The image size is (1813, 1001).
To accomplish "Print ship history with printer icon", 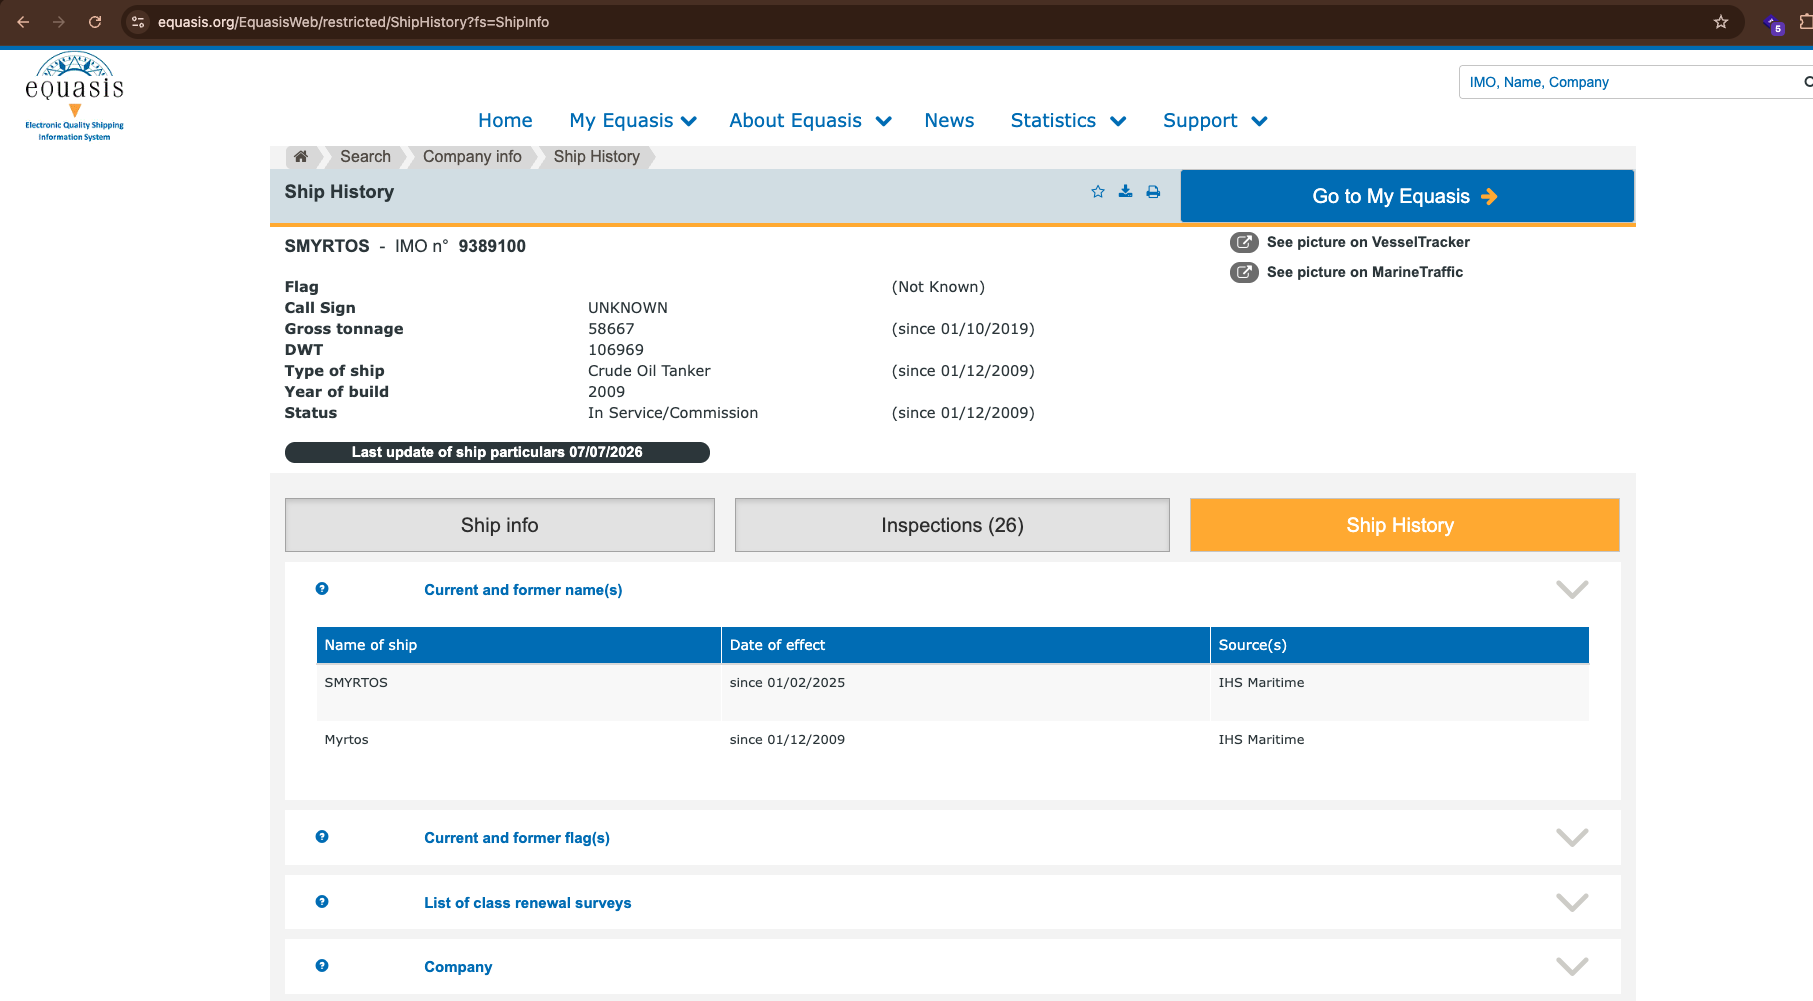I will point(1153,191).
